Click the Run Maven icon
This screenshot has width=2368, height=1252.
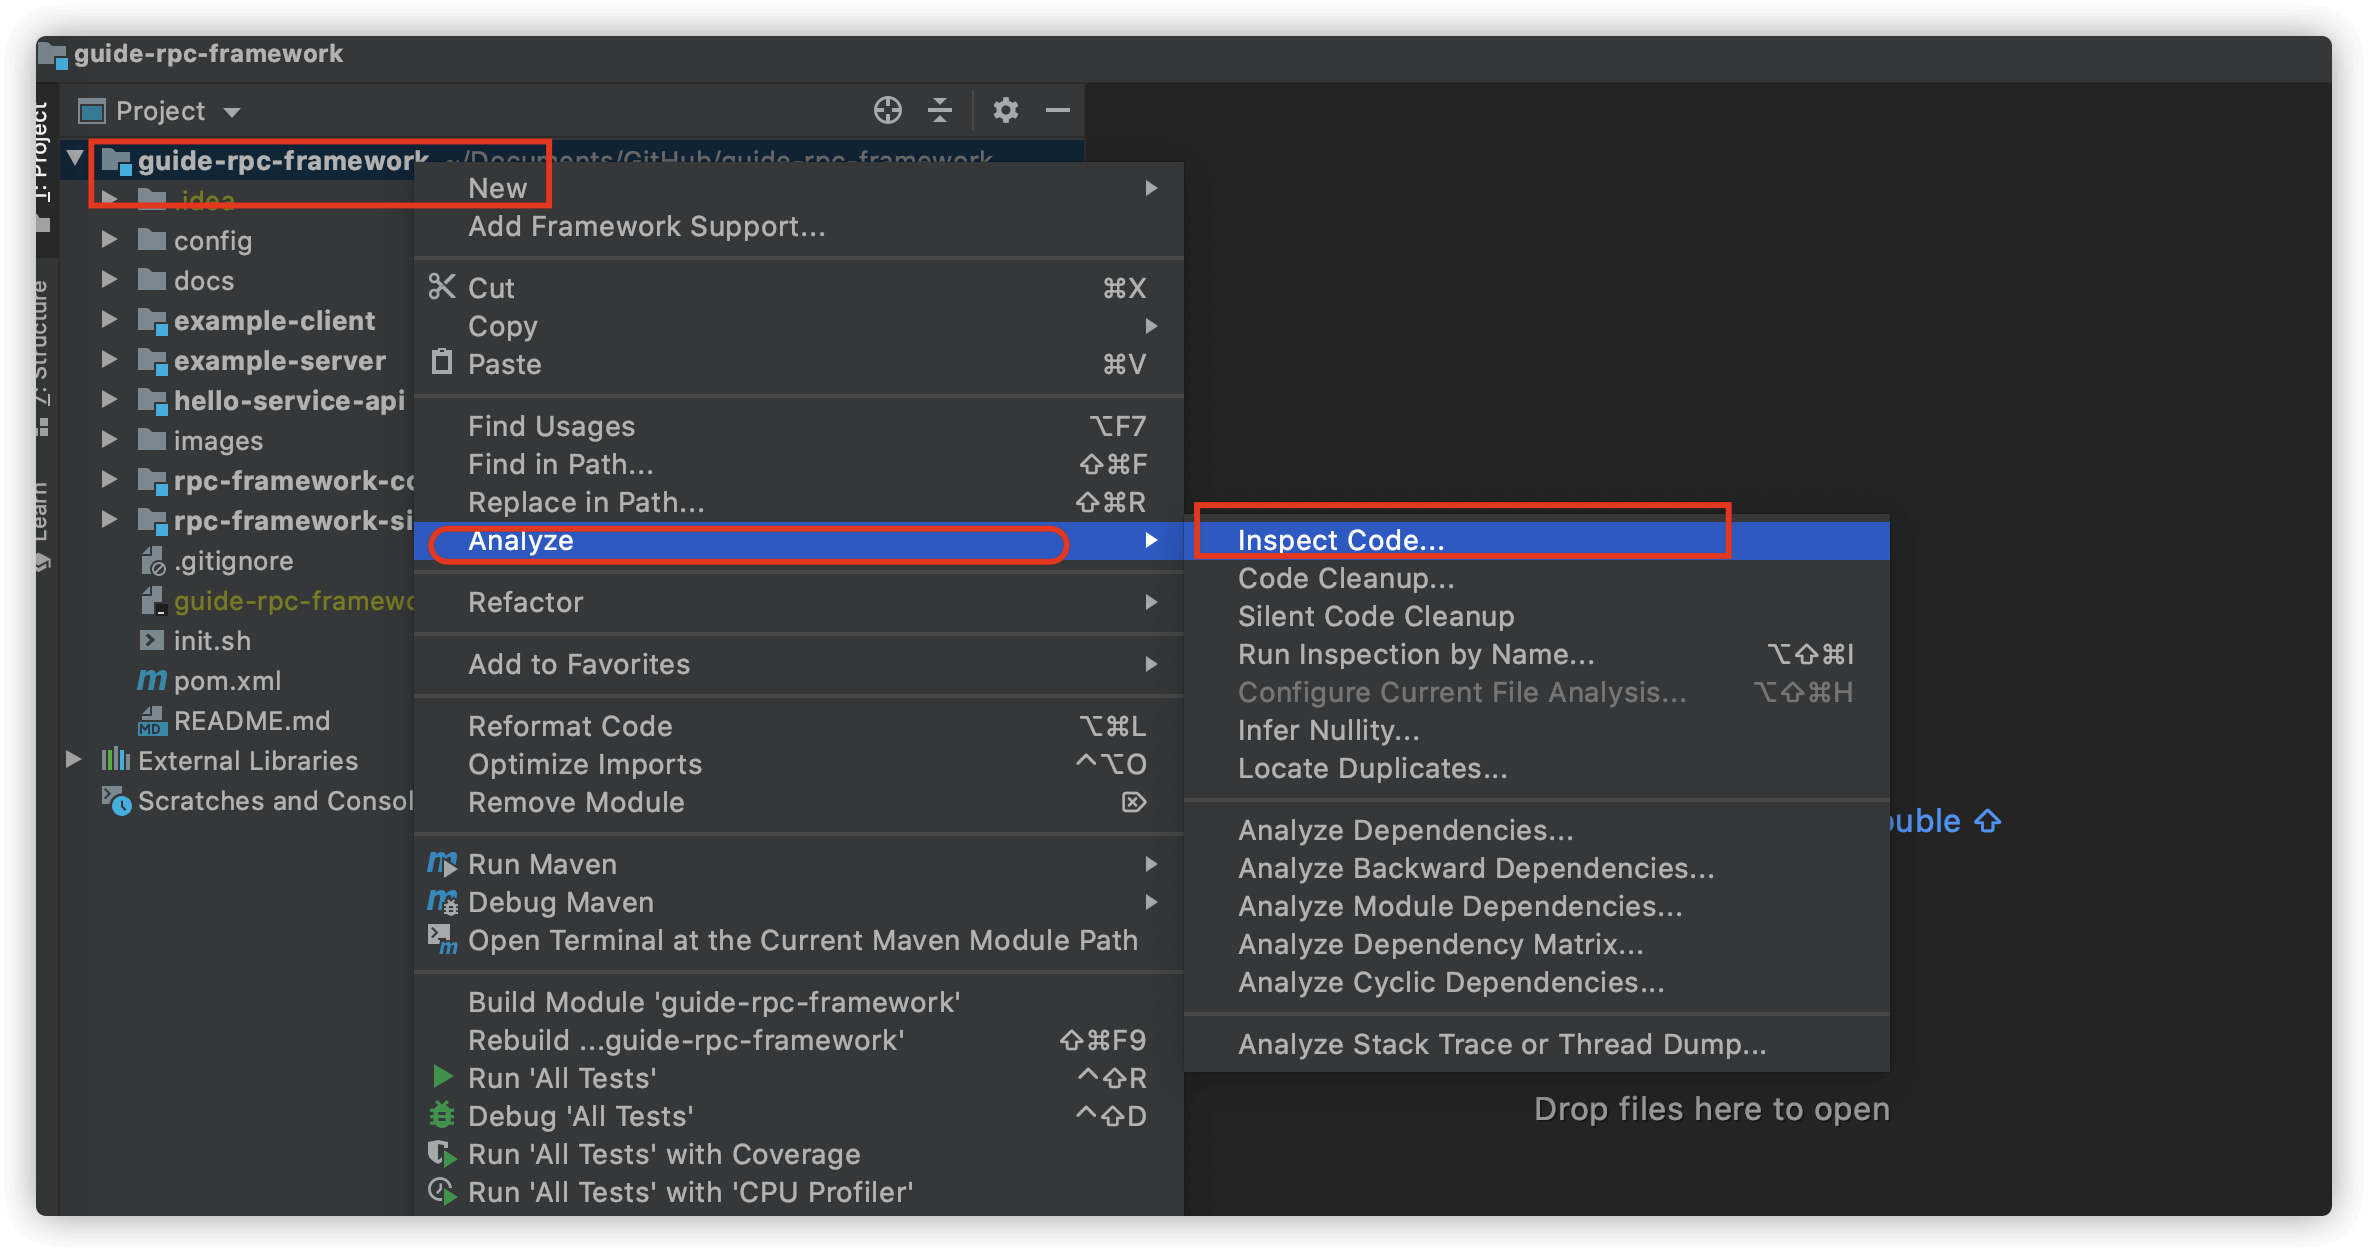(x=442, y=863)
